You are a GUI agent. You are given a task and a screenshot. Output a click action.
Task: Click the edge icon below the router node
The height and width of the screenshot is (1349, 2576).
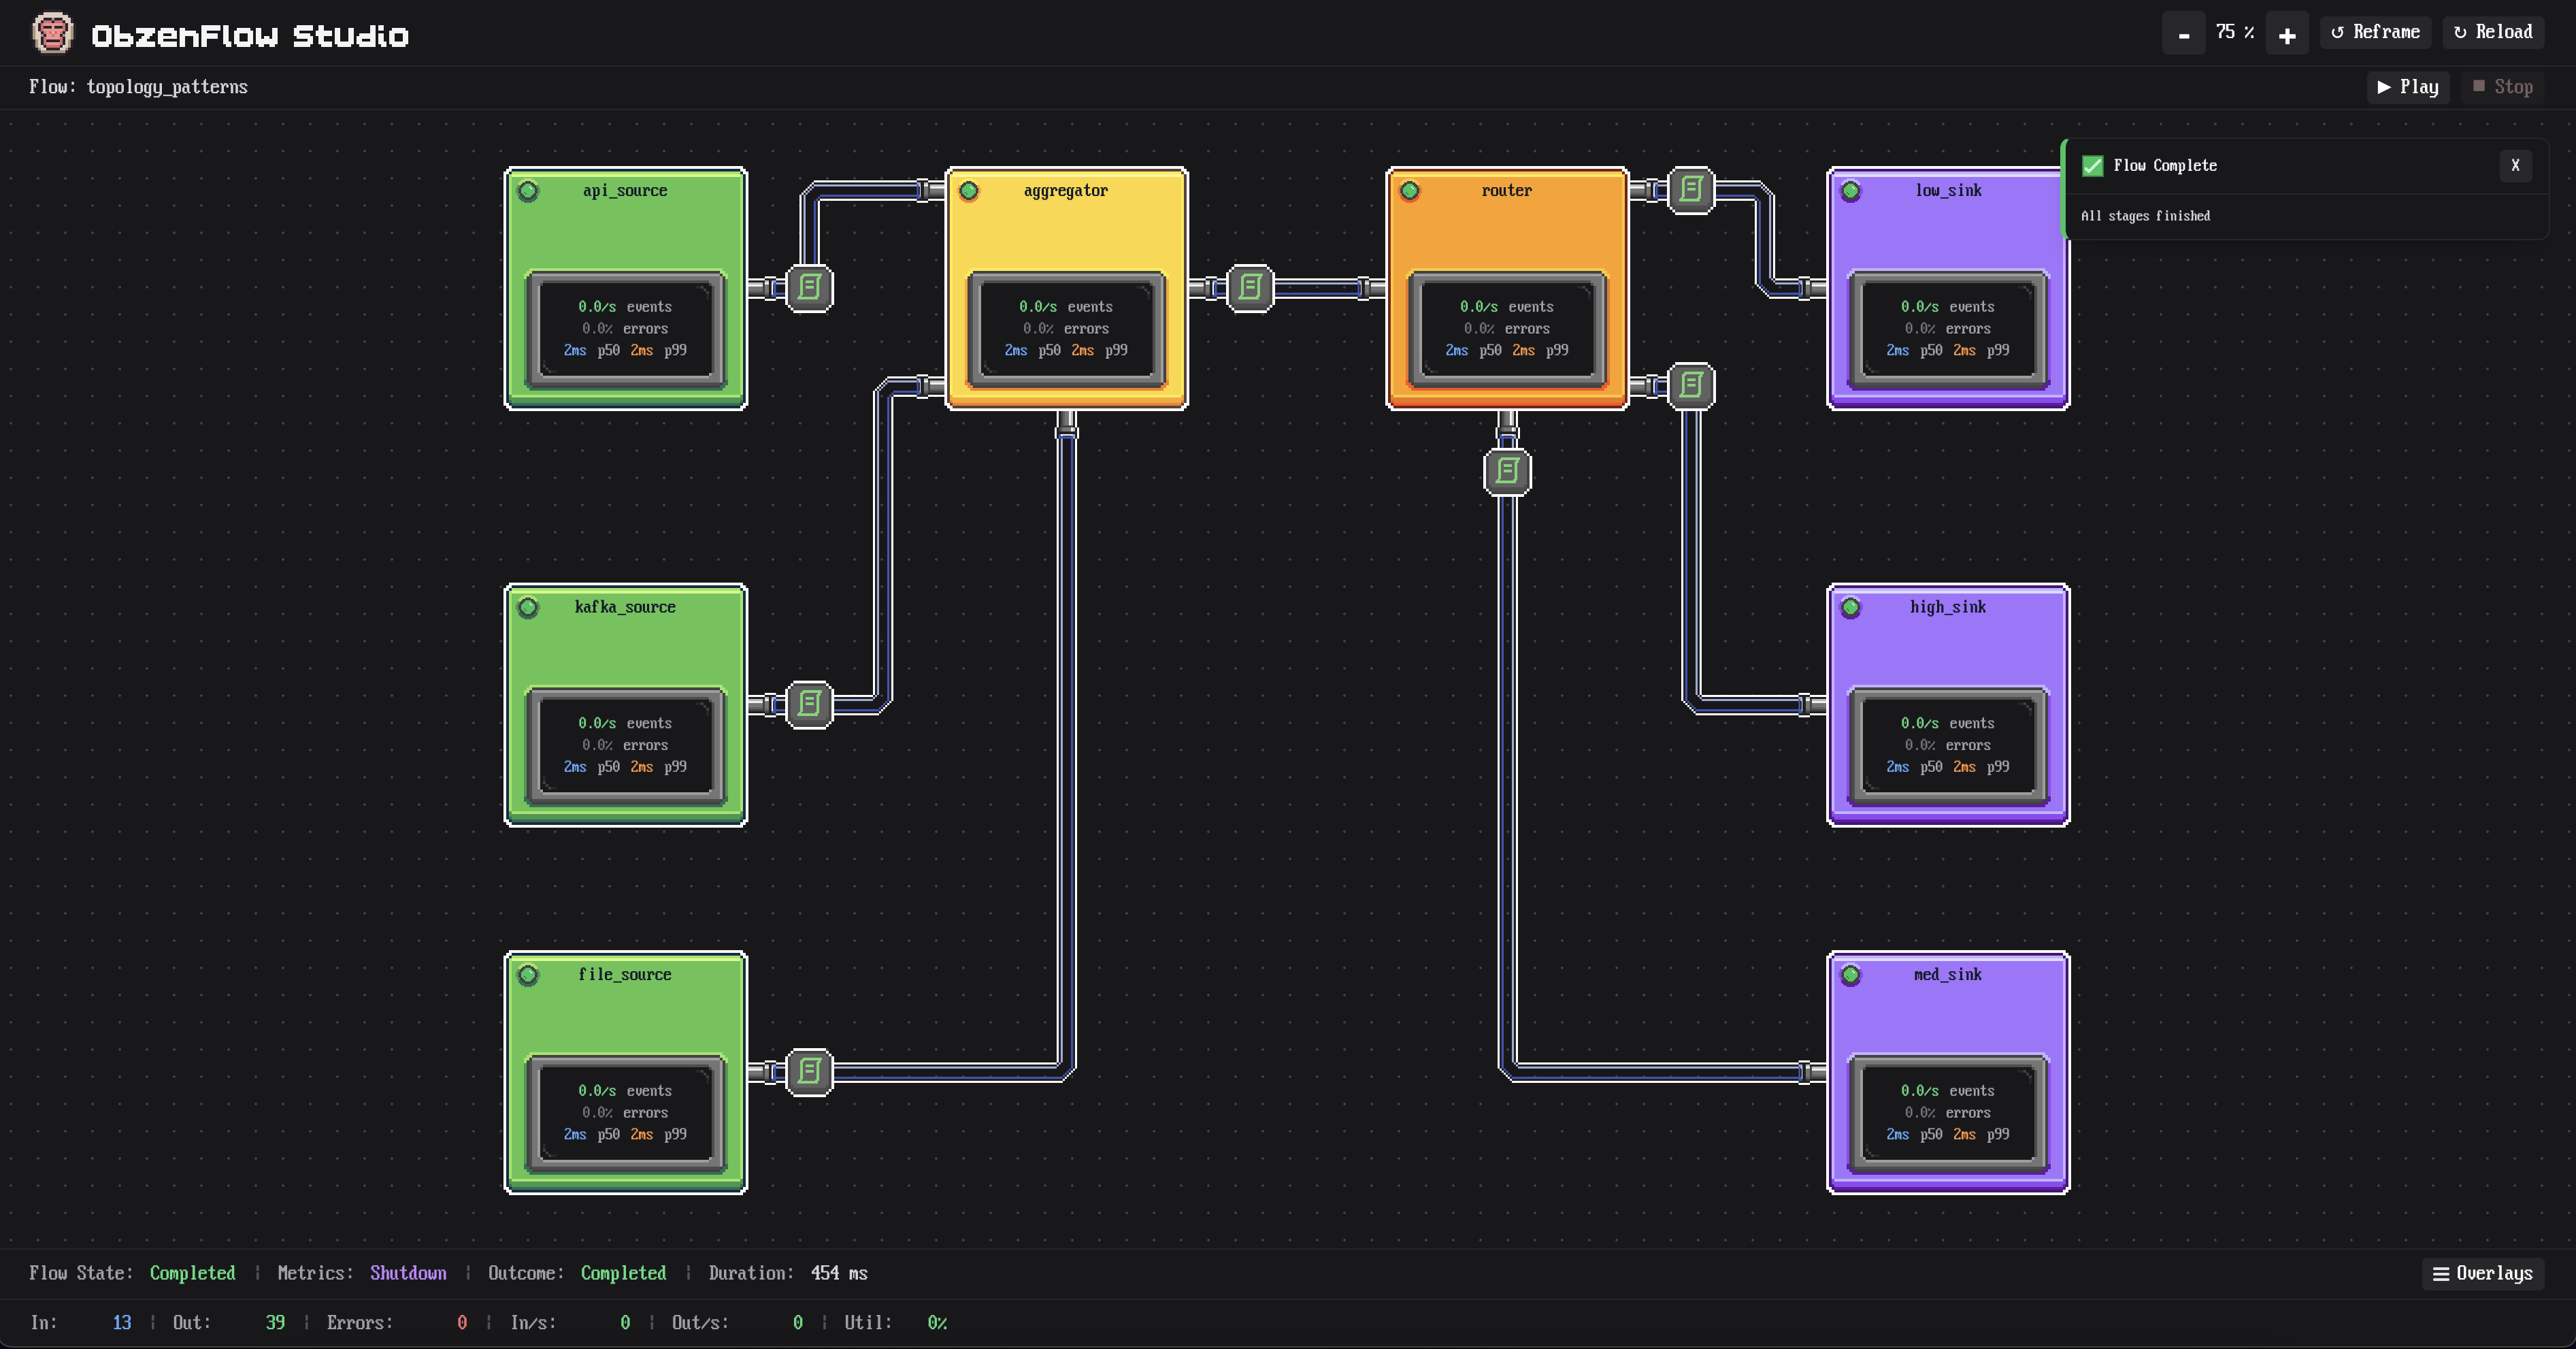tap(1507, 471)
